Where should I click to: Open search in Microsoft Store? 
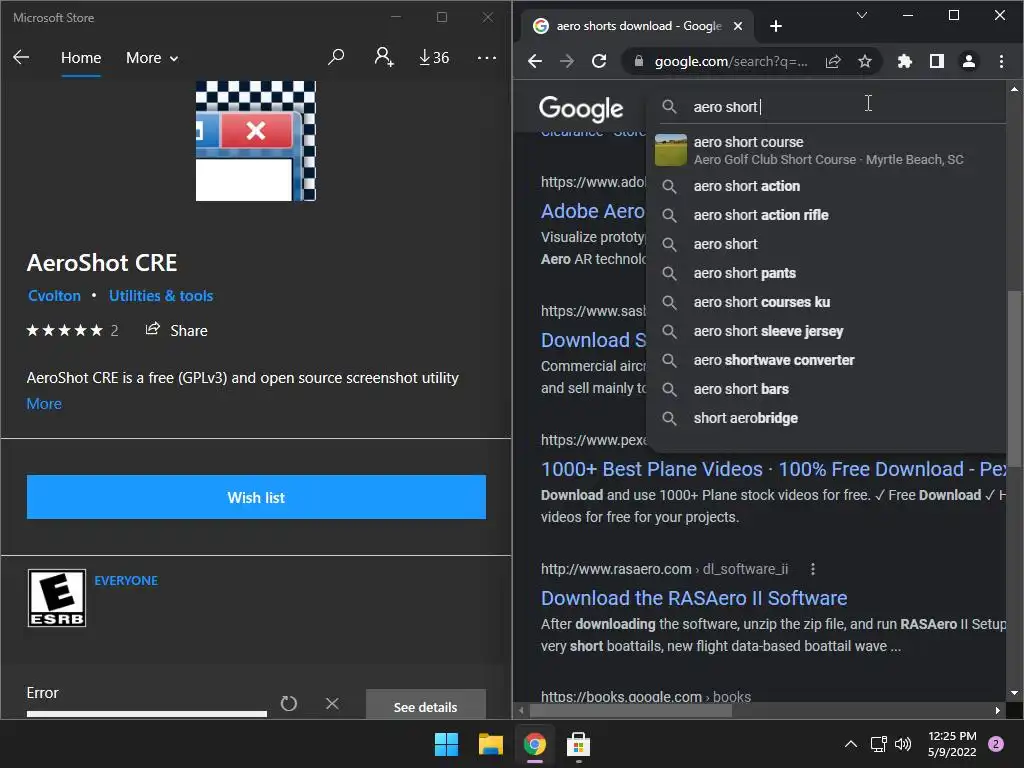click(x=336, y=57)
